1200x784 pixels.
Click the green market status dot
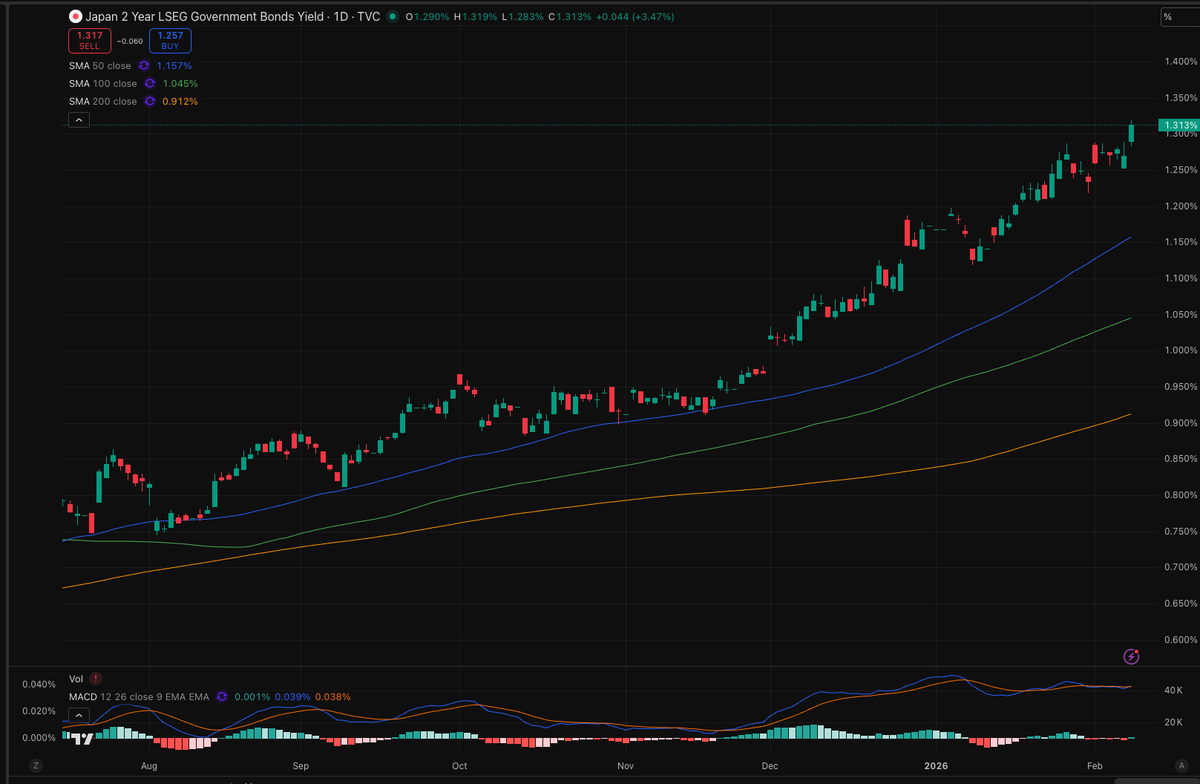(x=392, y=17)
